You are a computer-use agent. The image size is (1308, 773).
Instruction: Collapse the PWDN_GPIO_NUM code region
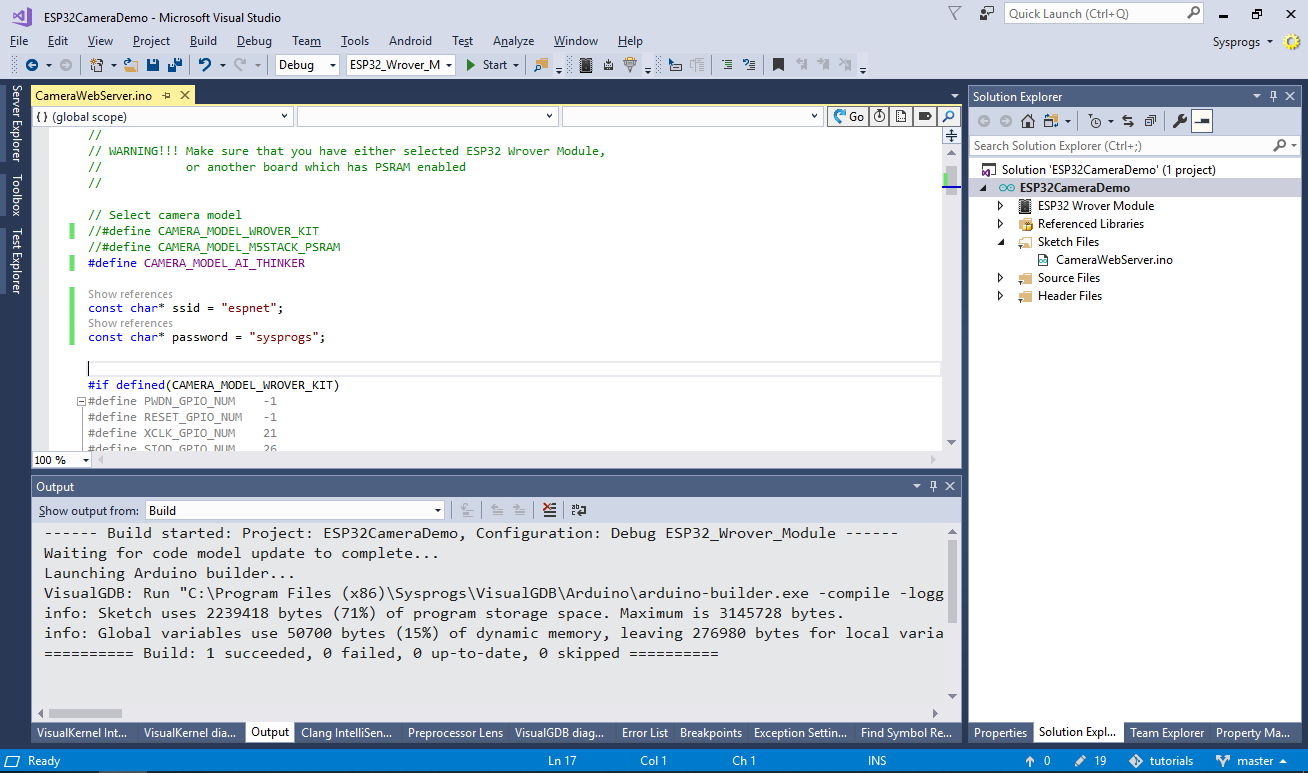click(81, 401)
